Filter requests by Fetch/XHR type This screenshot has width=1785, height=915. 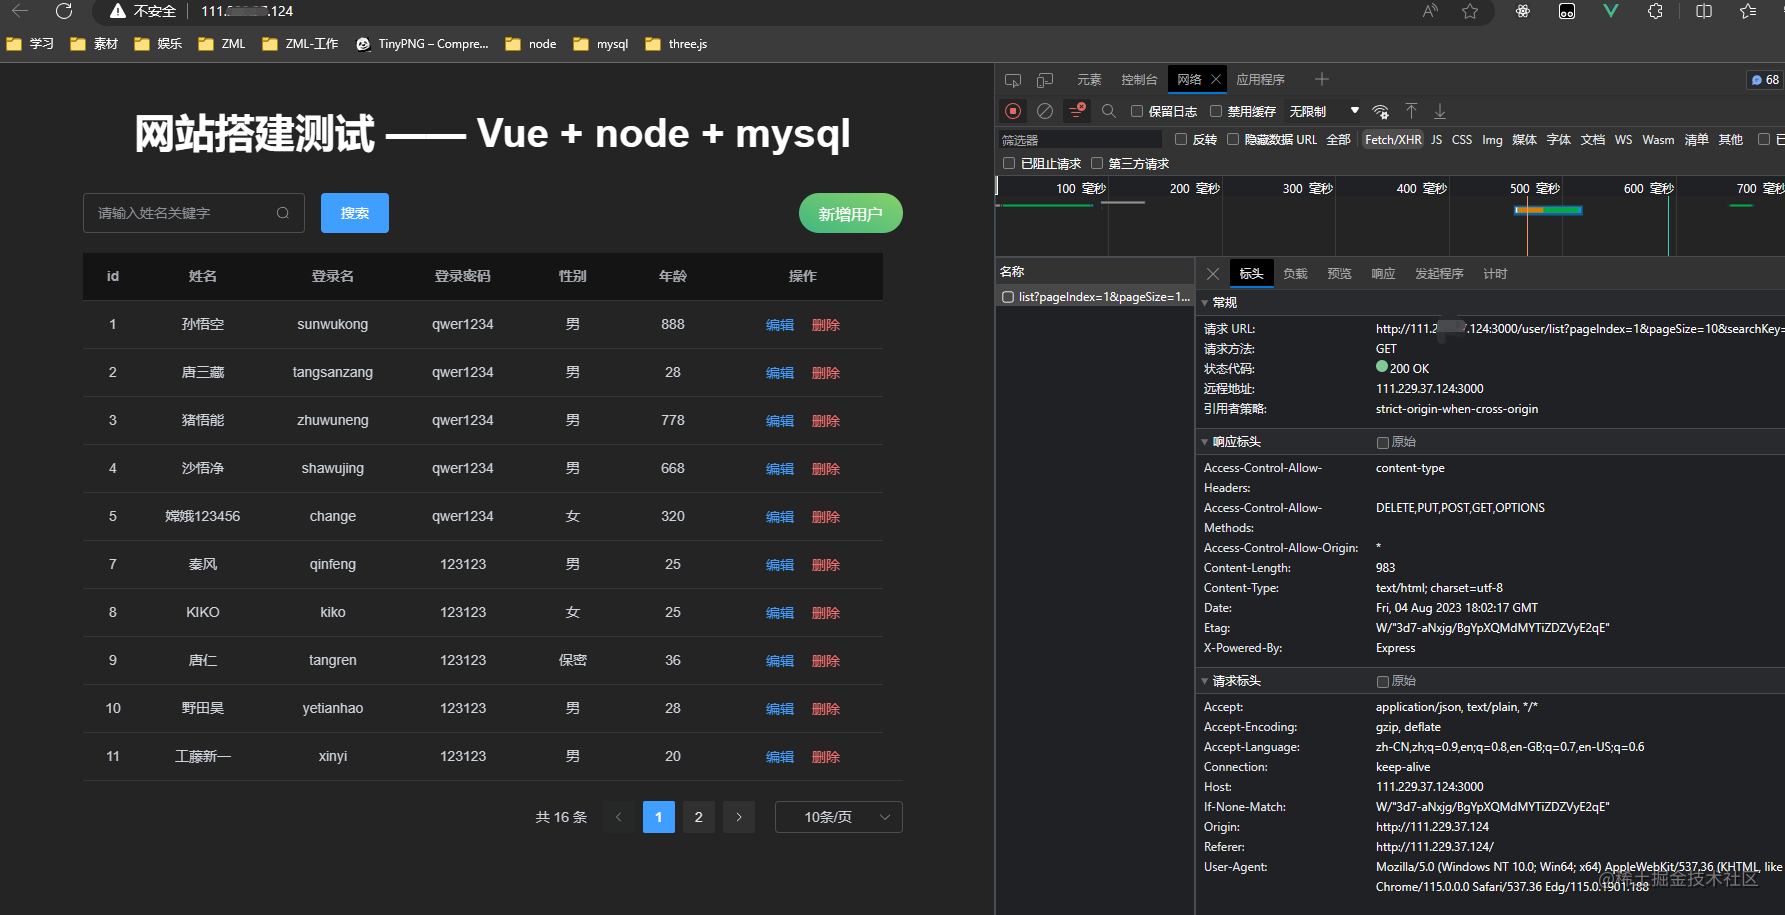1393,140
